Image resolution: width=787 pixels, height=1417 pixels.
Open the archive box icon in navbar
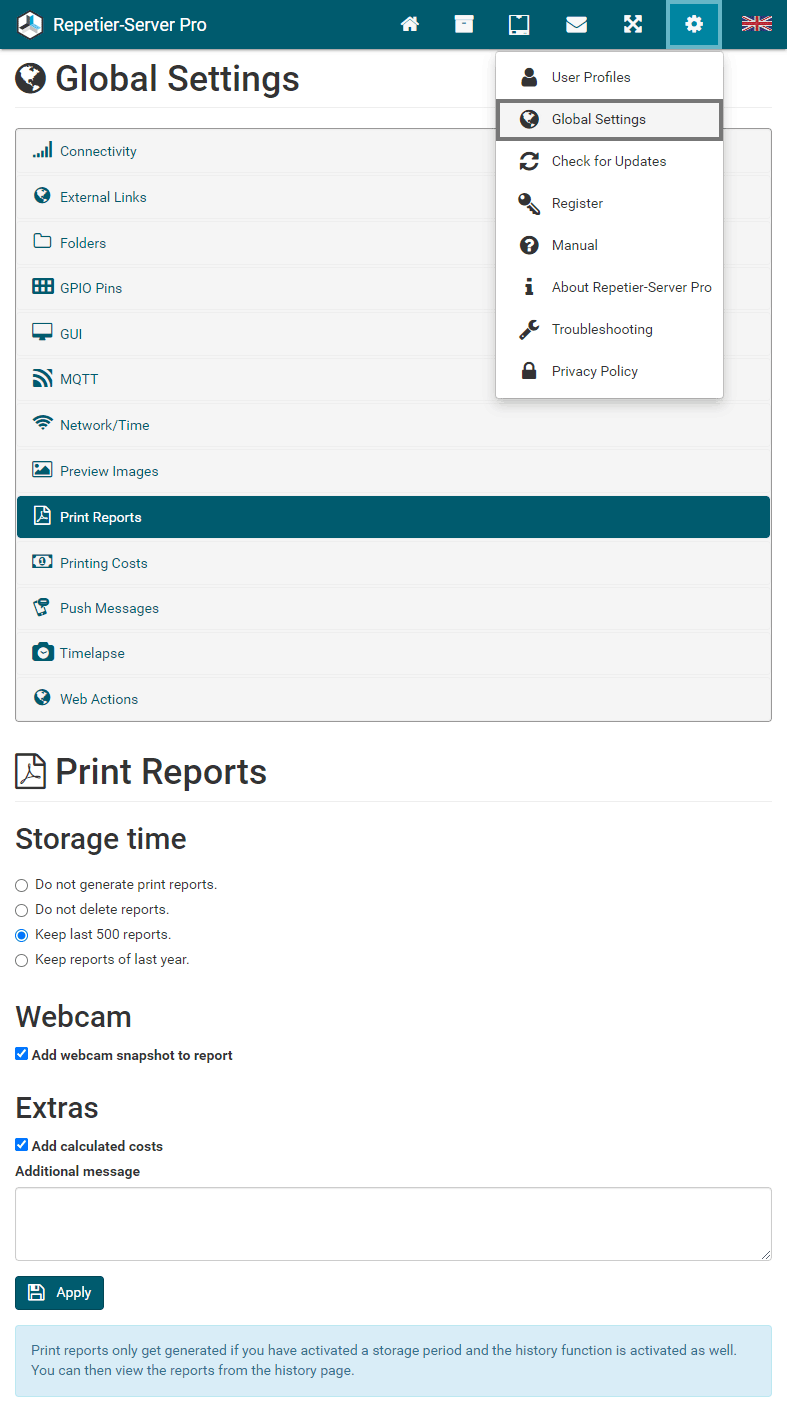click(x=464, y=25)
